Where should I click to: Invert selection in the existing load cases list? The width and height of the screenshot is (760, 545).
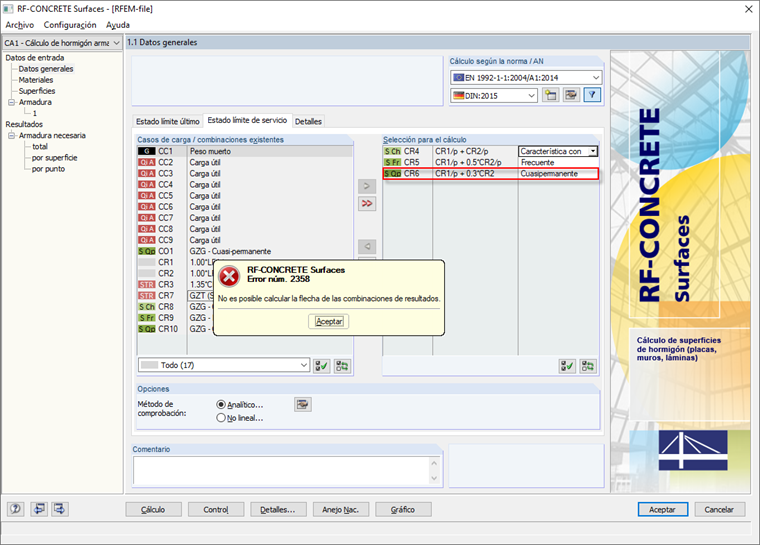click(x=342, y=366)
